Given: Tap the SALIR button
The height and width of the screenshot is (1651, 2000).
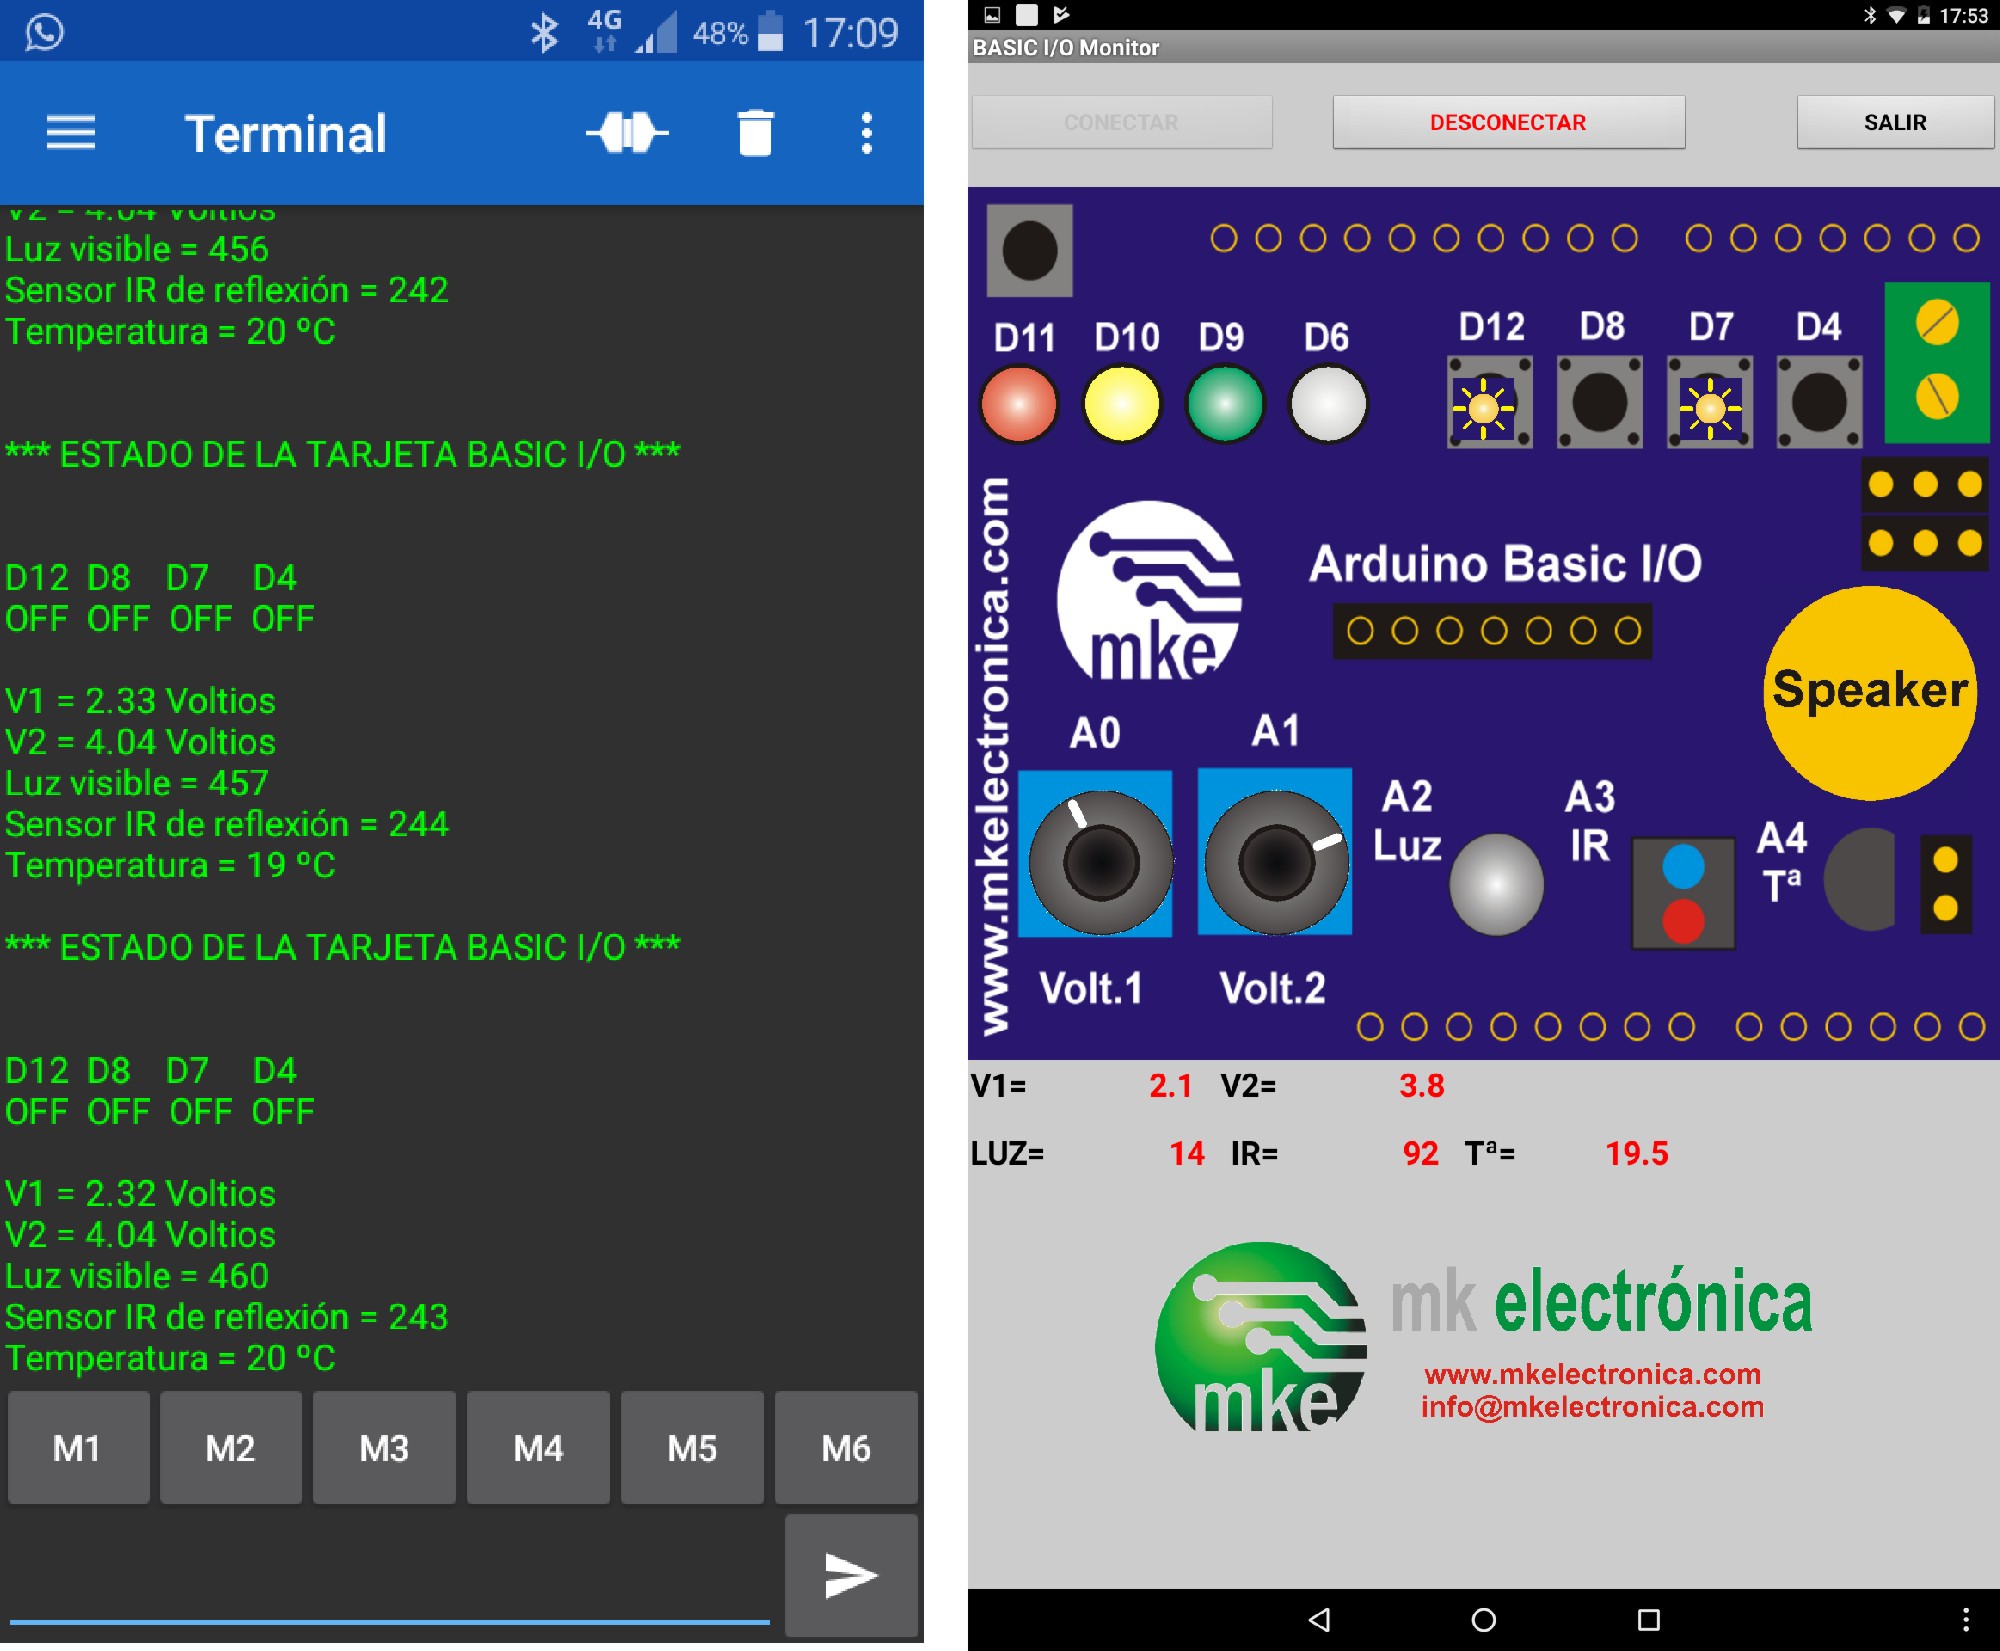Looking at the screenshot, I should [1895, 122].
